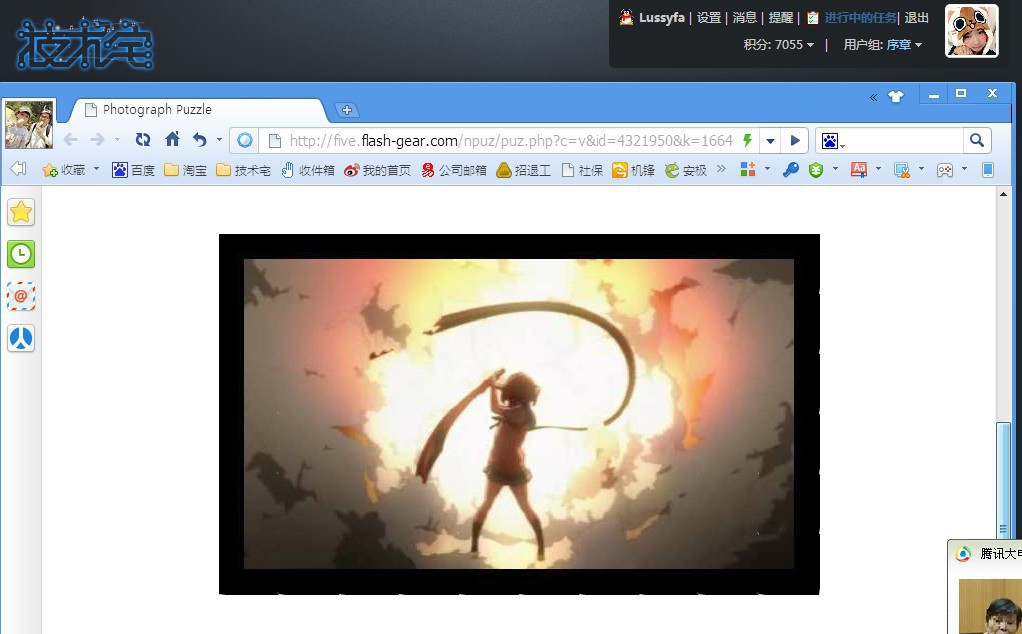The height and width of the screenshot is (634, 1022).
Task: Click the 设置 settings link
Action: point(709,18)
